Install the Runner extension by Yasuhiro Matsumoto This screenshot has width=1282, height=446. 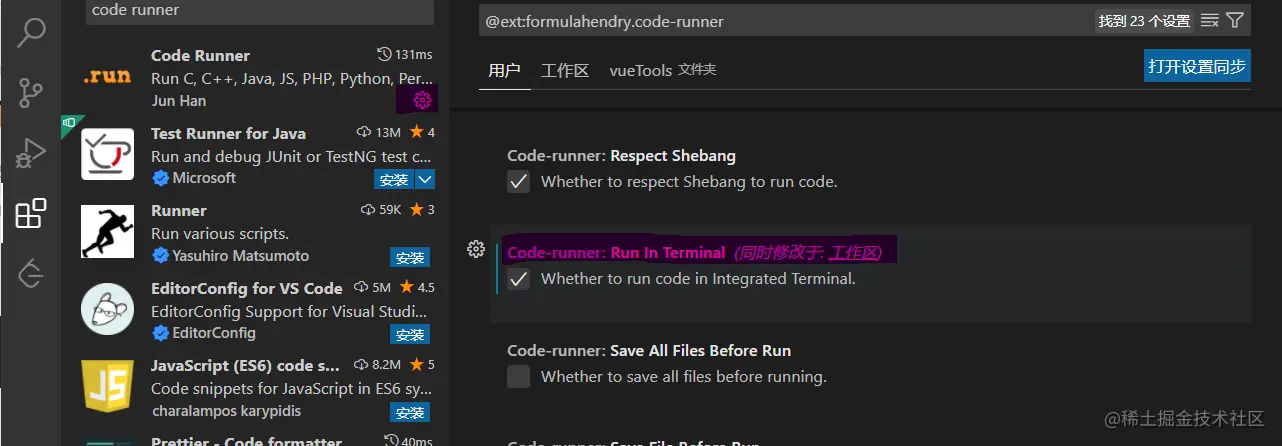[410, 257]
